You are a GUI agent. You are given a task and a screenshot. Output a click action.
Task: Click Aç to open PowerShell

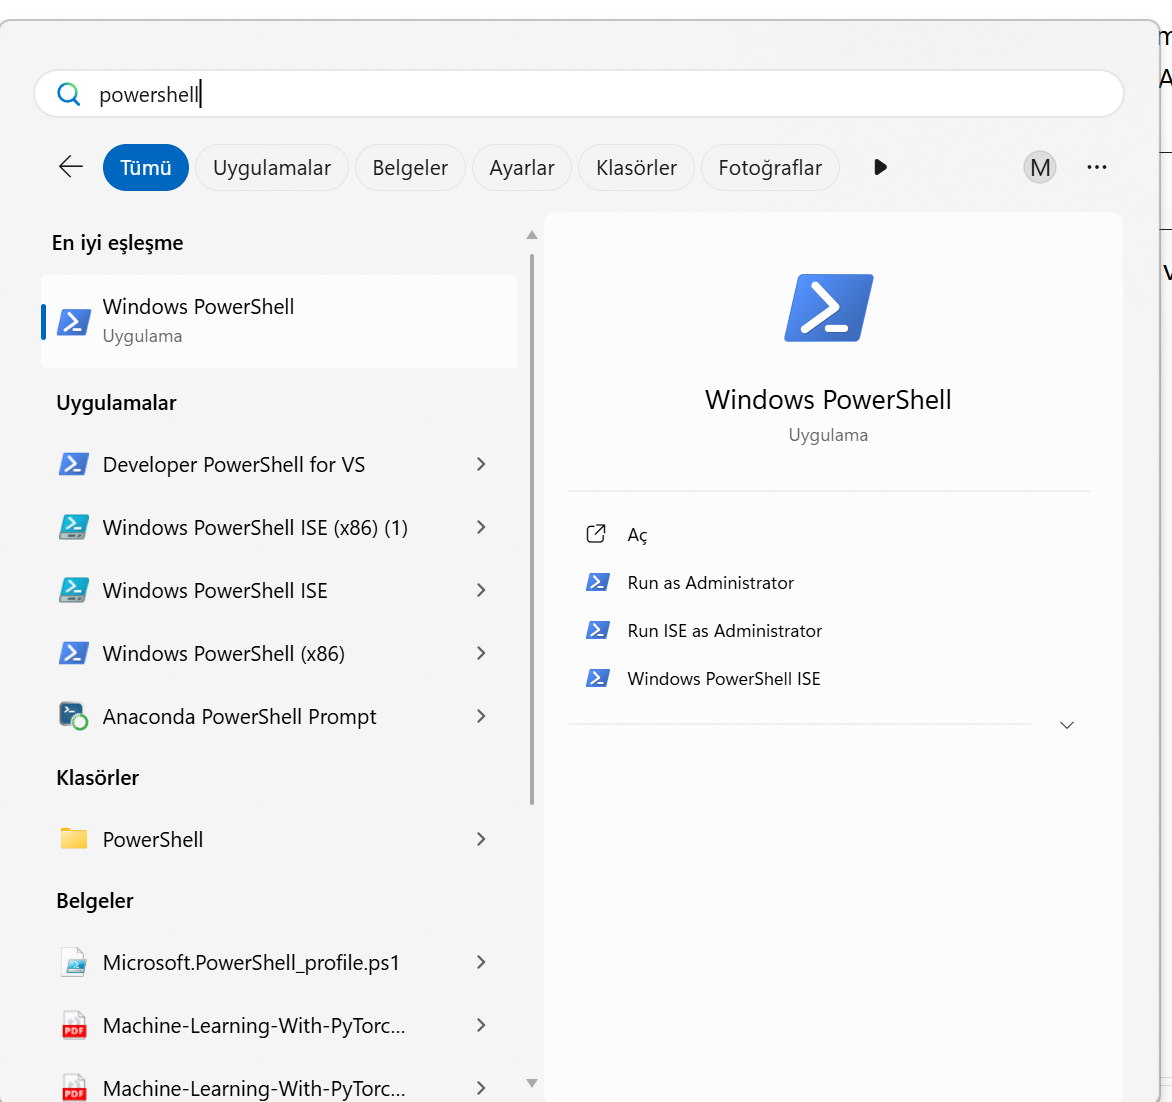click(x=637, y=535)
